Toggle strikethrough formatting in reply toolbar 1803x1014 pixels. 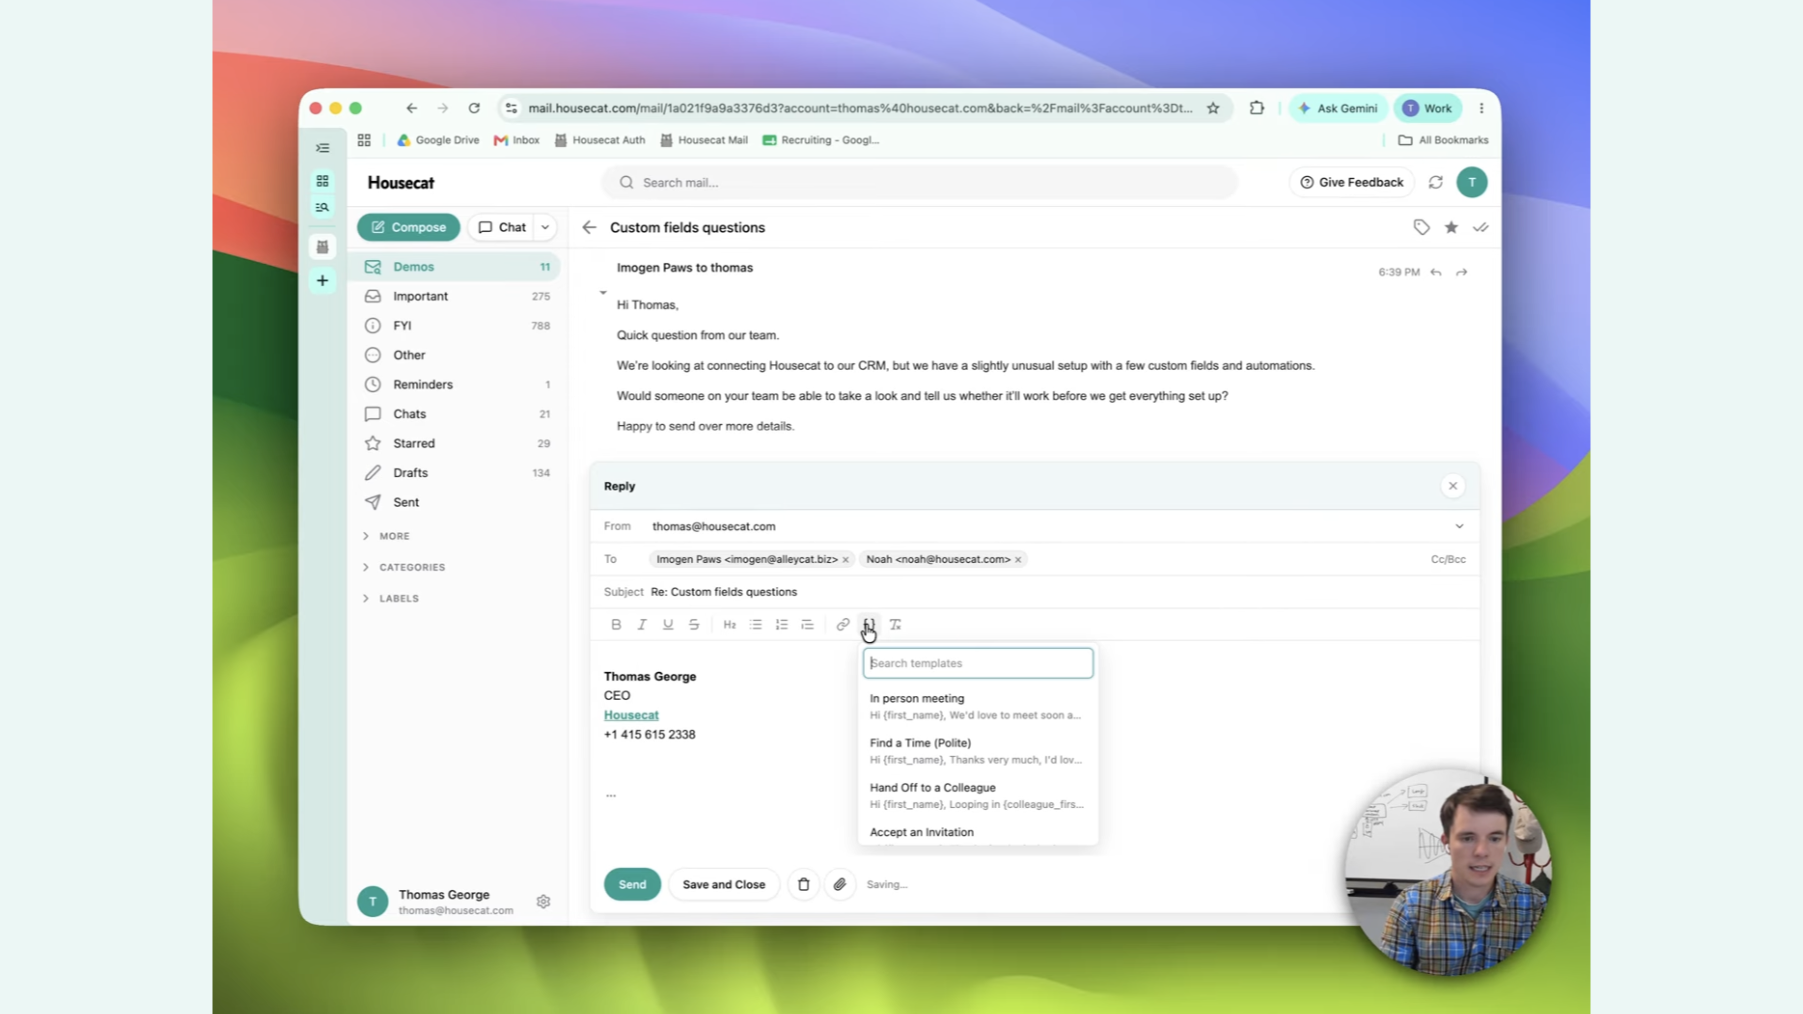tap(694, 624)
